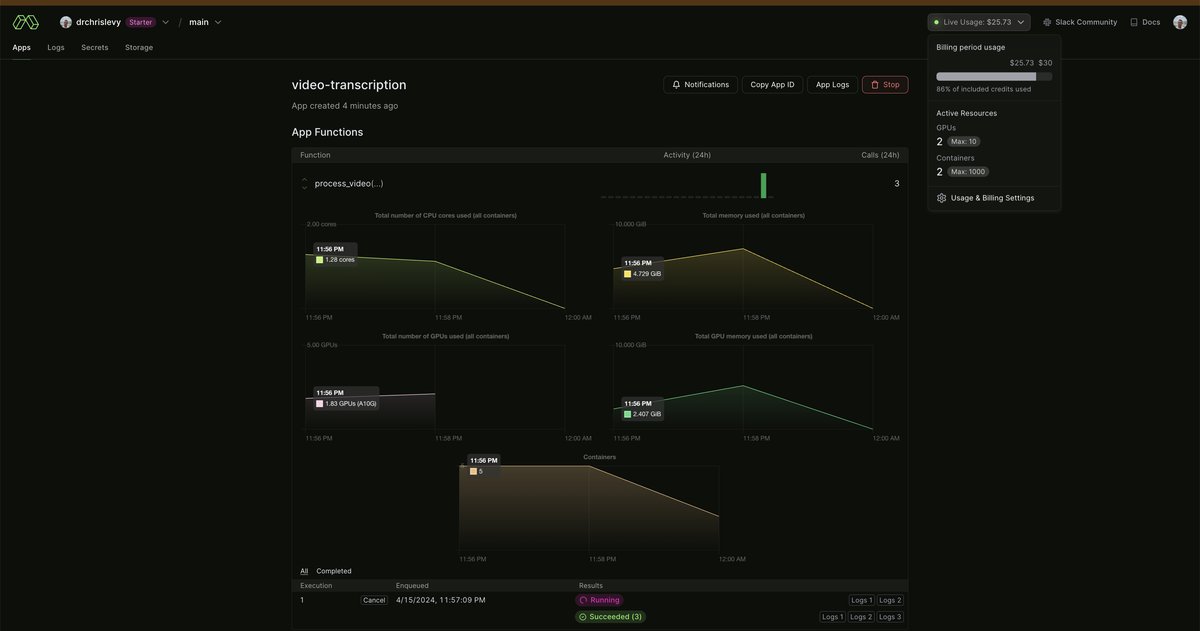
Task: Open Logs 3 for succeeded results
Action: click(890, 617)
